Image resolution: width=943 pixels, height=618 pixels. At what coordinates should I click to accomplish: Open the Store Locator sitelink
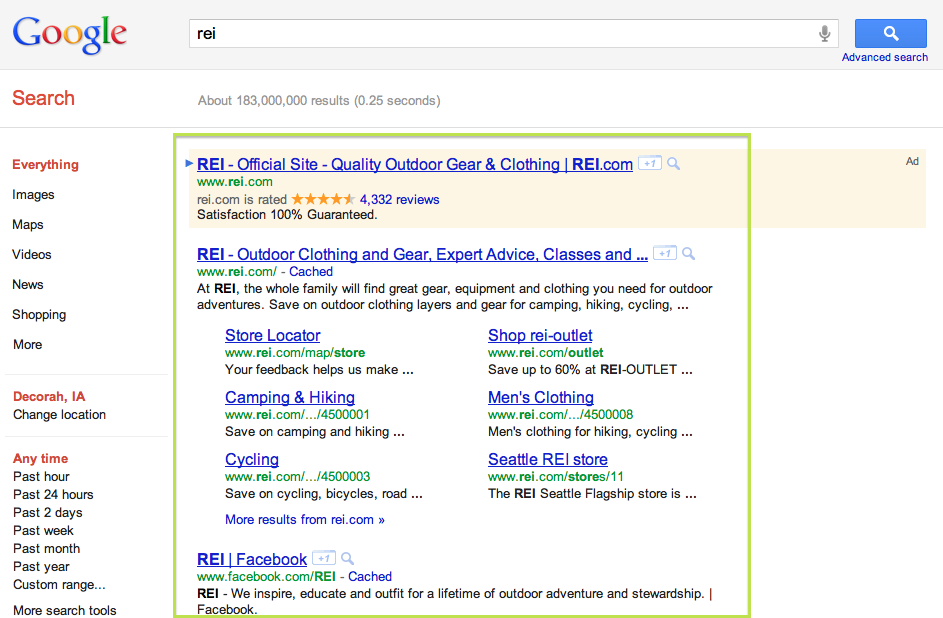coord(272,336)
